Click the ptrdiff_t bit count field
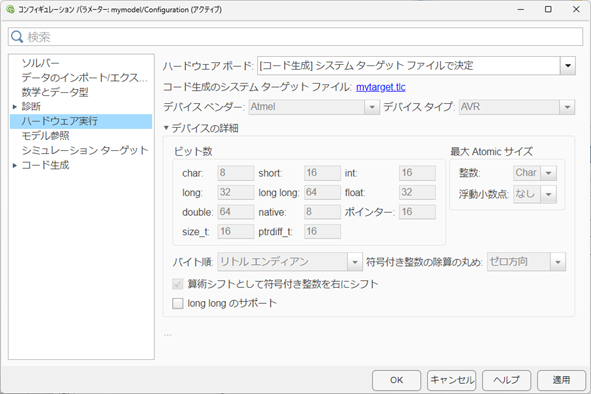 [x=323, y=231]
